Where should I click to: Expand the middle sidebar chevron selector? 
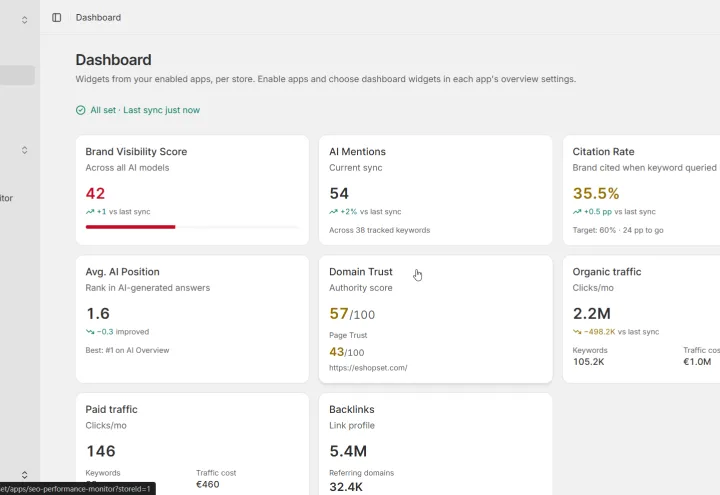pyautogui.click(x=24, y=150)
